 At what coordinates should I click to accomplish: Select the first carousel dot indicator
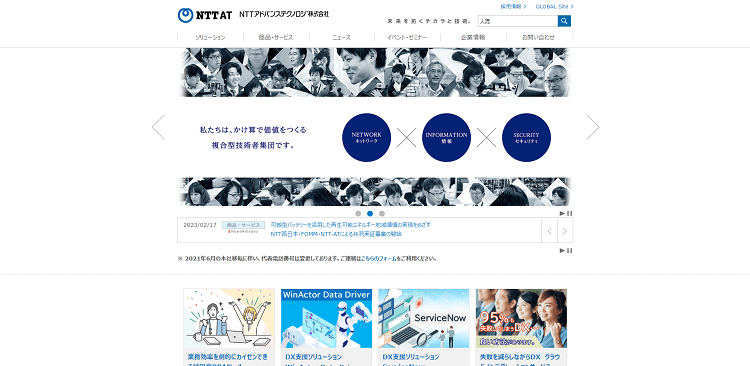tap(358, 213)
